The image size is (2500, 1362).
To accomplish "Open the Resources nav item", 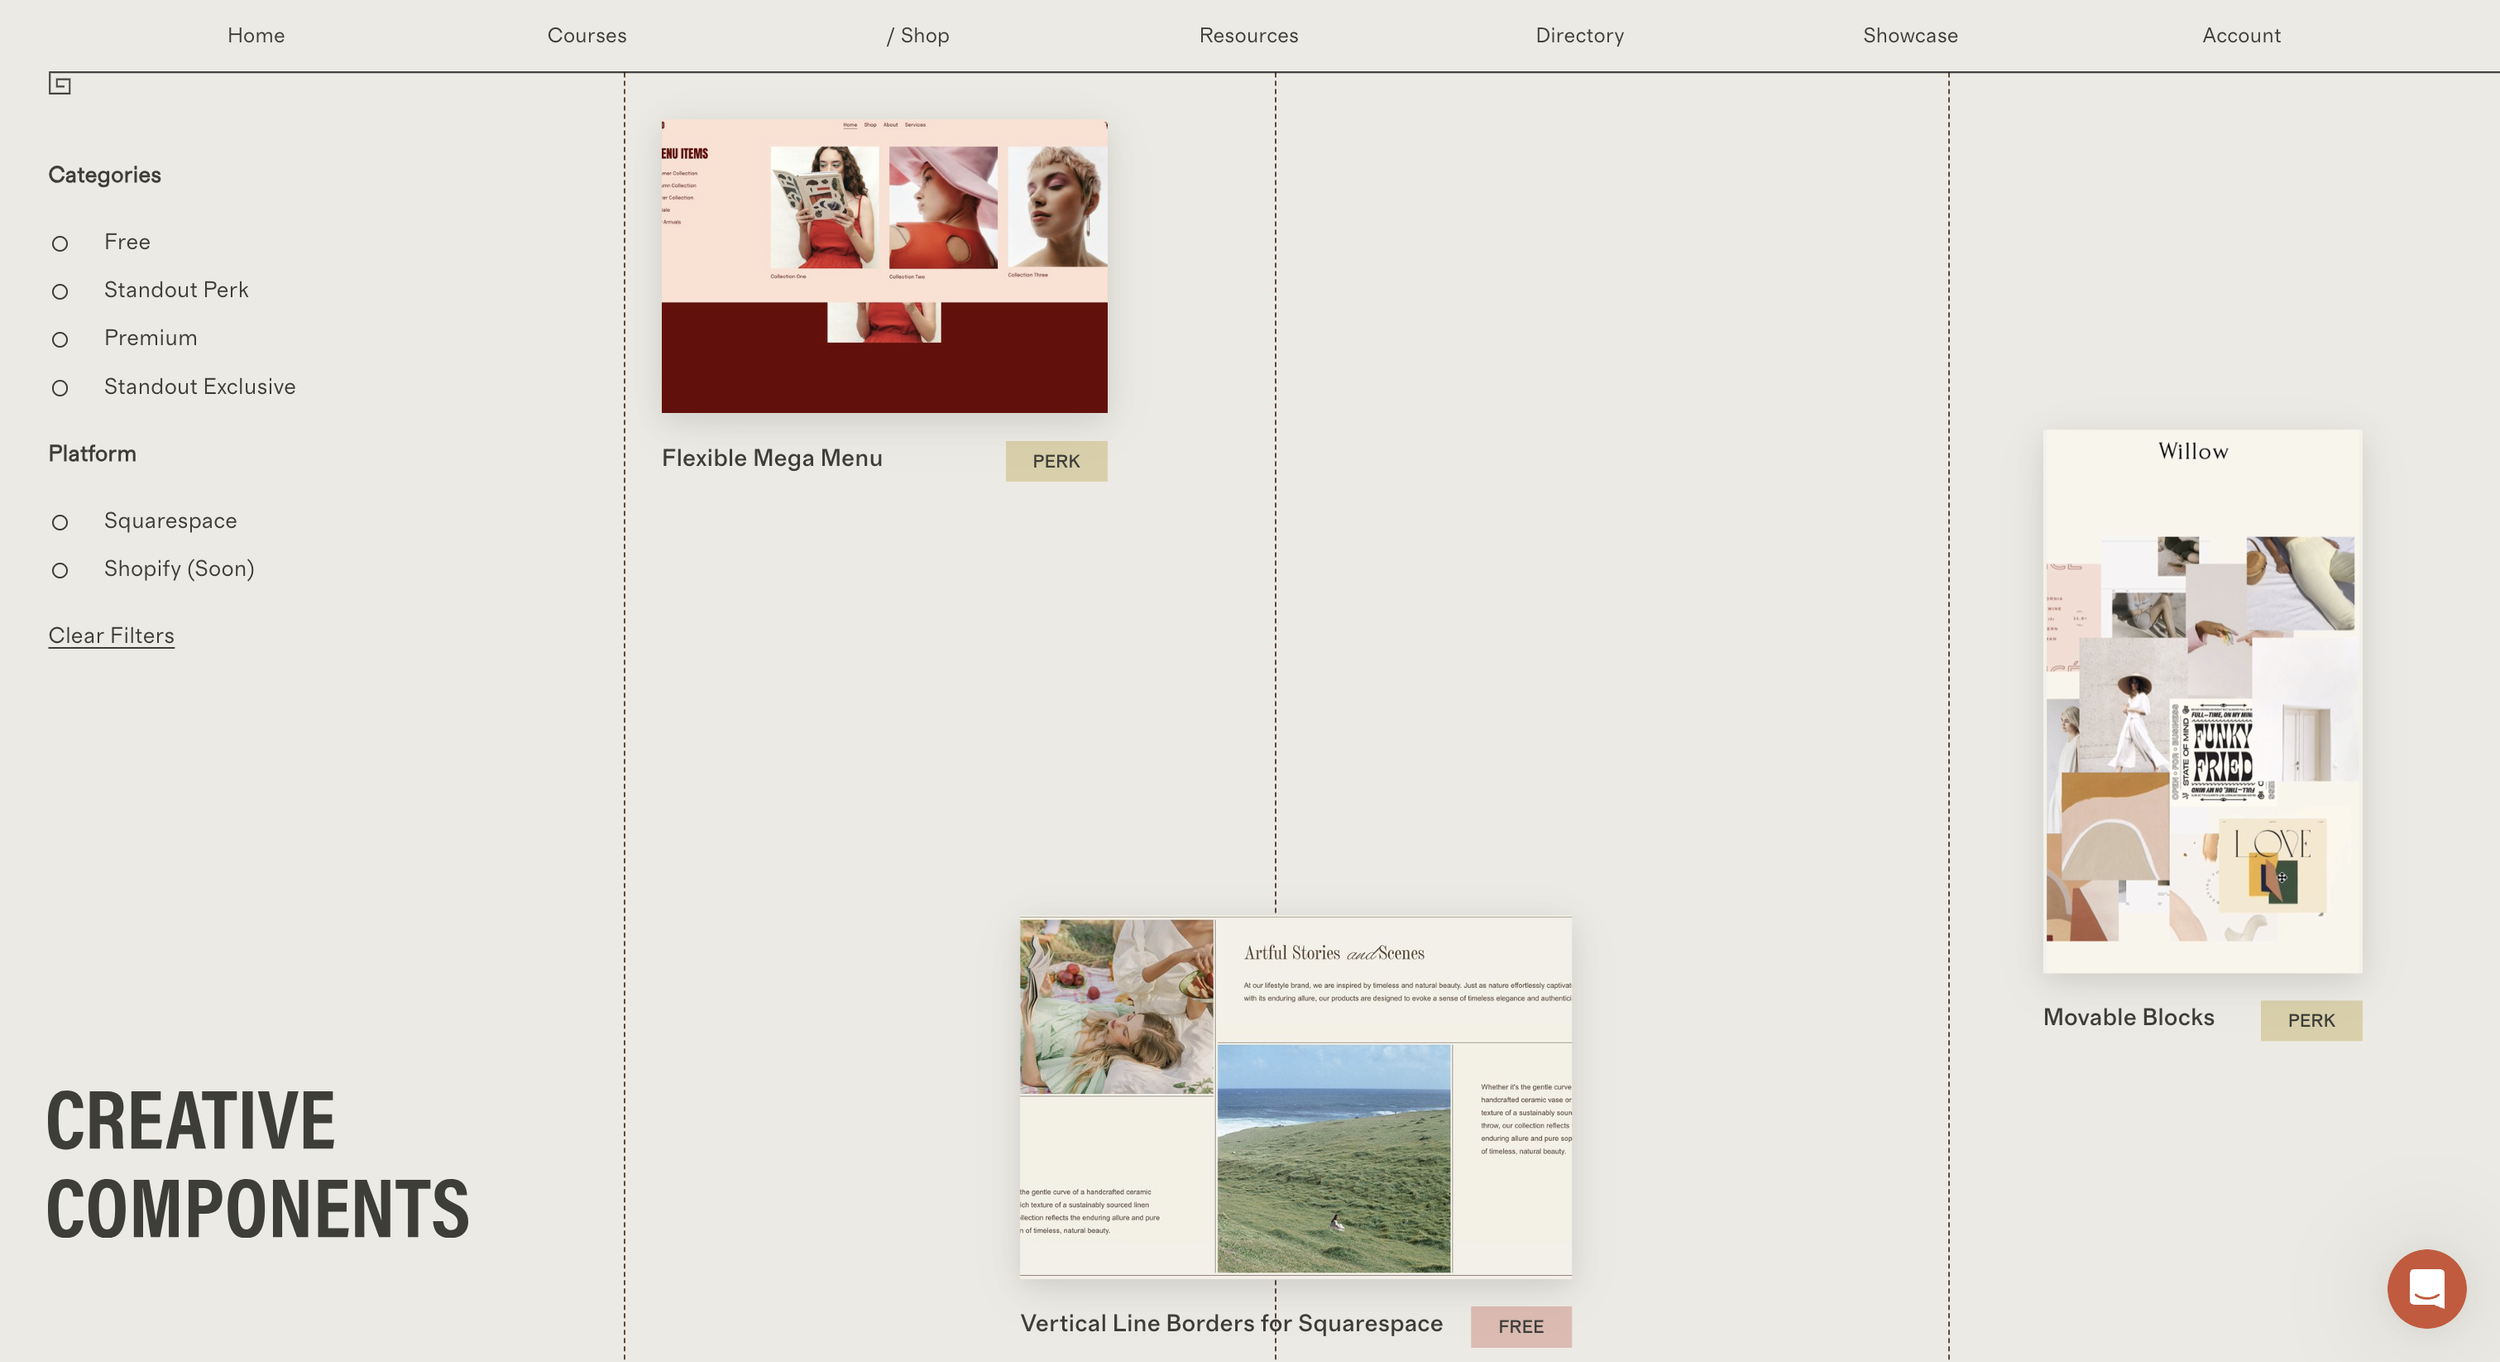I will click(1249, 36).
